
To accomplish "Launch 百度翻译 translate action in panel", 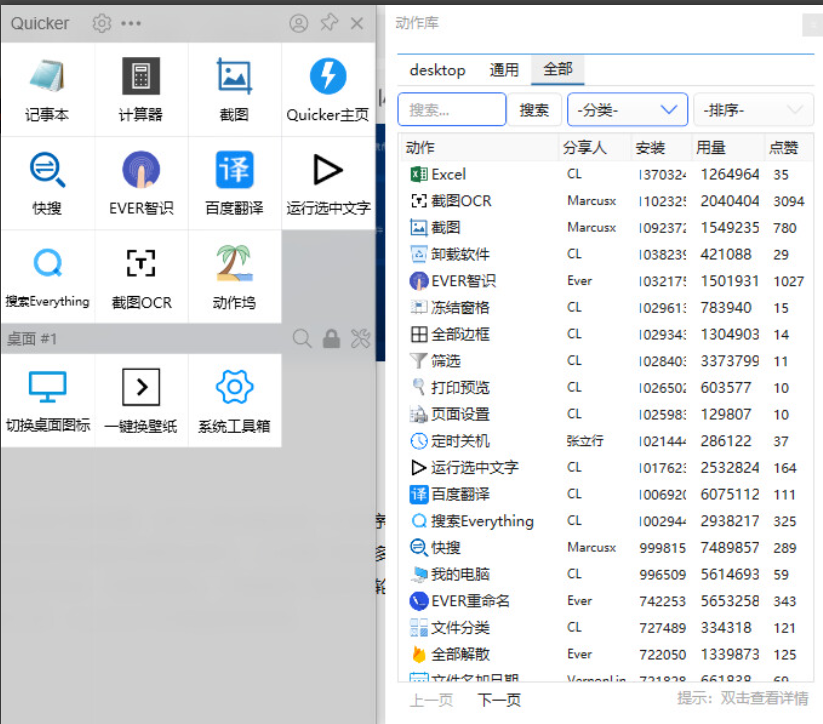I will coord(234,183).
